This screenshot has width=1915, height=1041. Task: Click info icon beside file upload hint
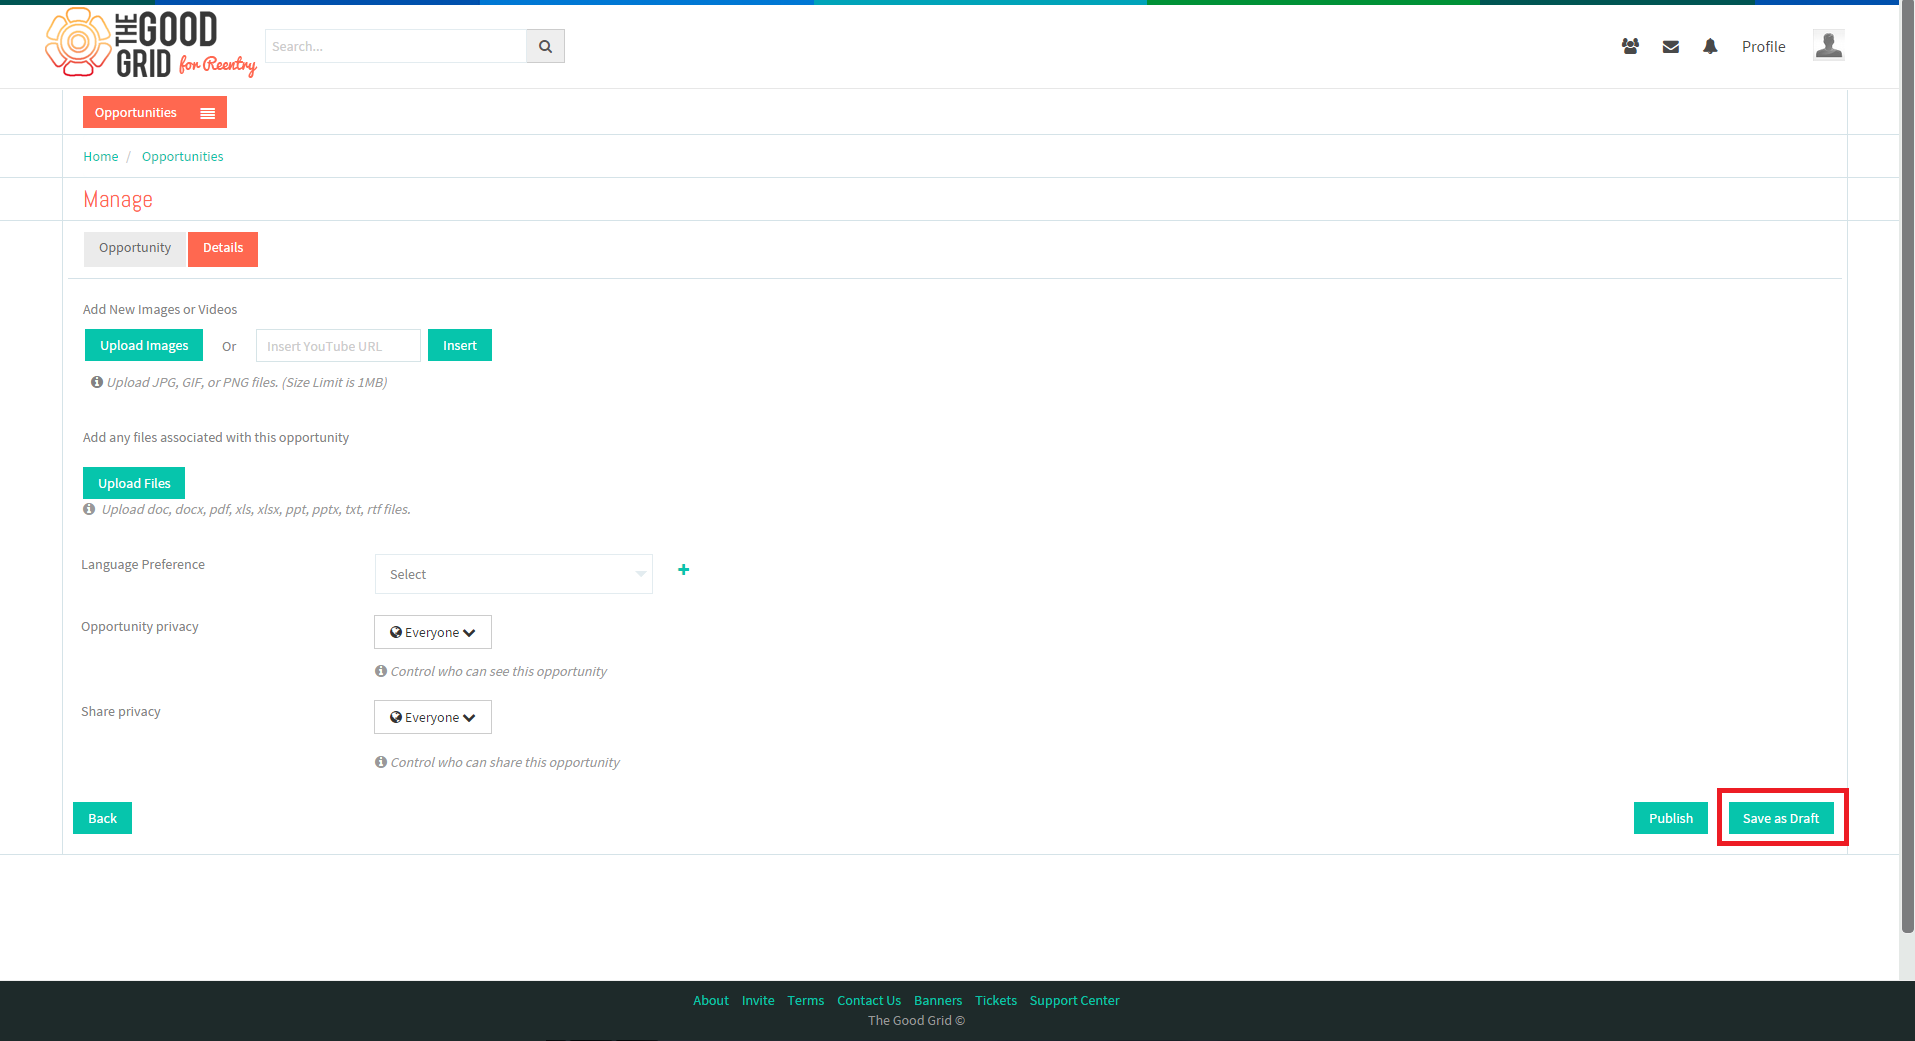click(x=89, y=509)
